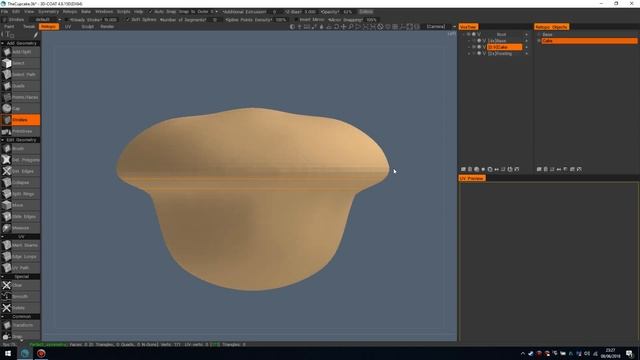640x360 pixels.
Task: Activate the Select Path tool
Action: click(20, 75)
